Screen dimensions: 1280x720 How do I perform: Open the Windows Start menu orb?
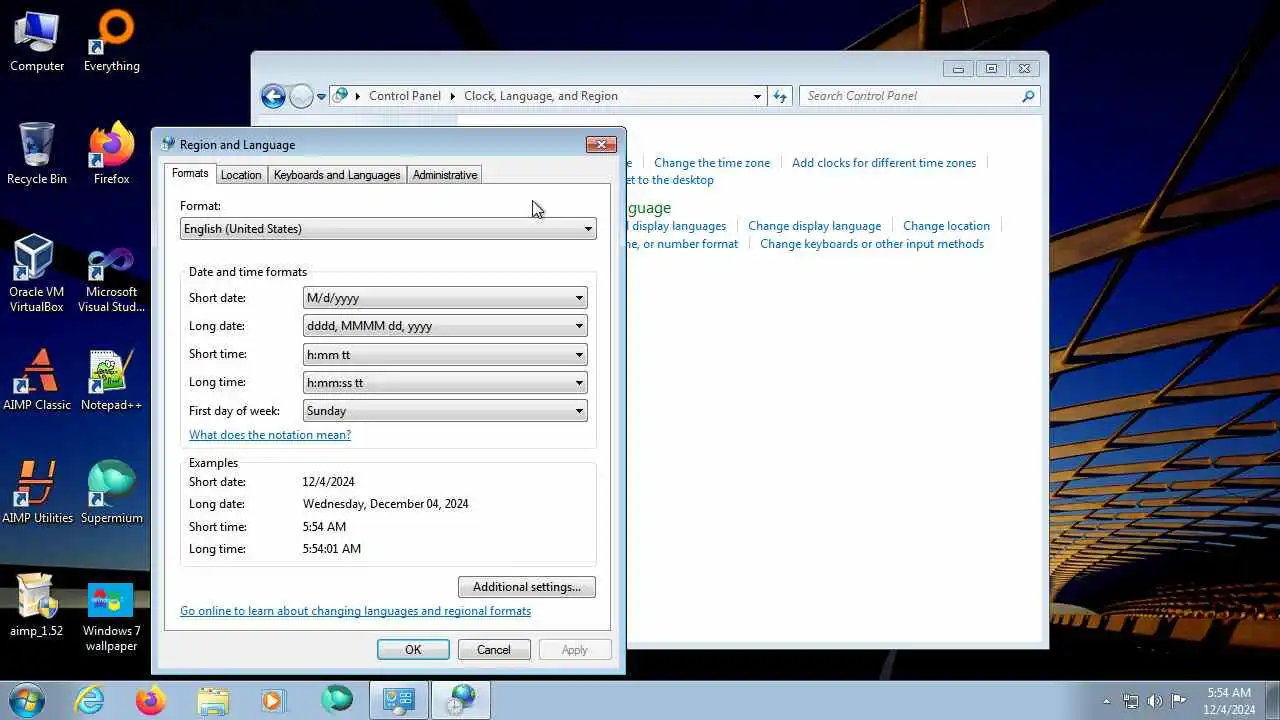point(25,700)
